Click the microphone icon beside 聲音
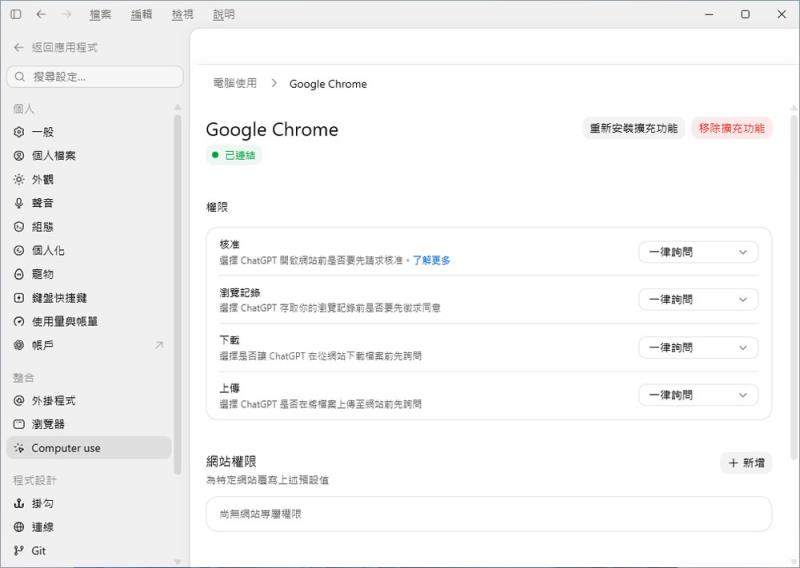Screen dimensions: 800x568 pyautogui.click(x=19, y=203)
